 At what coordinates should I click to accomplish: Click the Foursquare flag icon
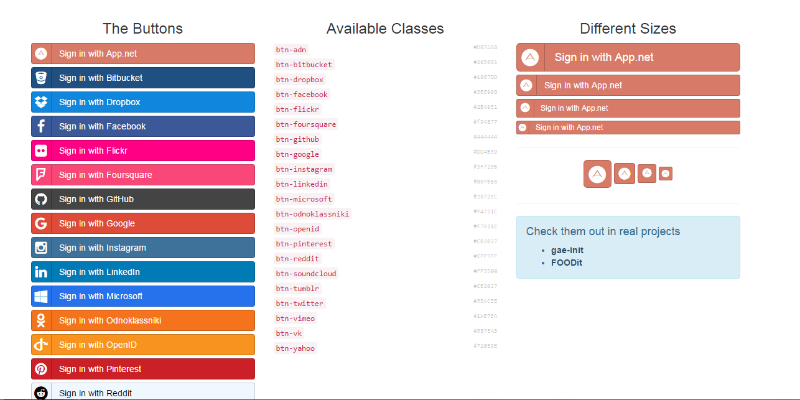coord(41,175)
